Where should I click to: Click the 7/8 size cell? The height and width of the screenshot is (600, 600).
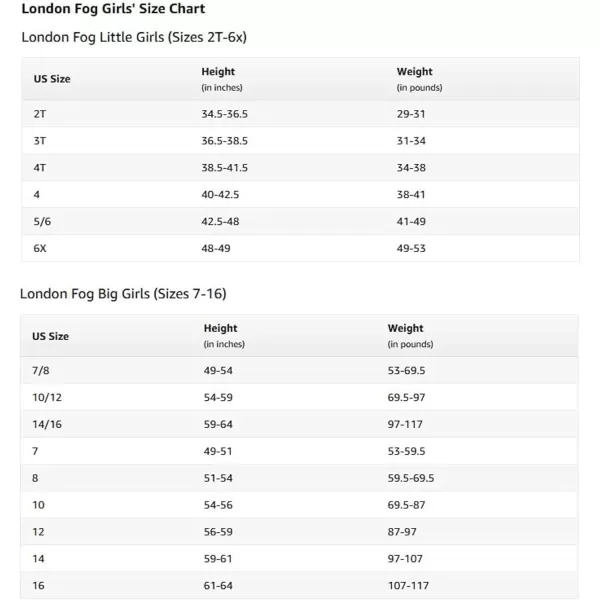tap(41, 370)
